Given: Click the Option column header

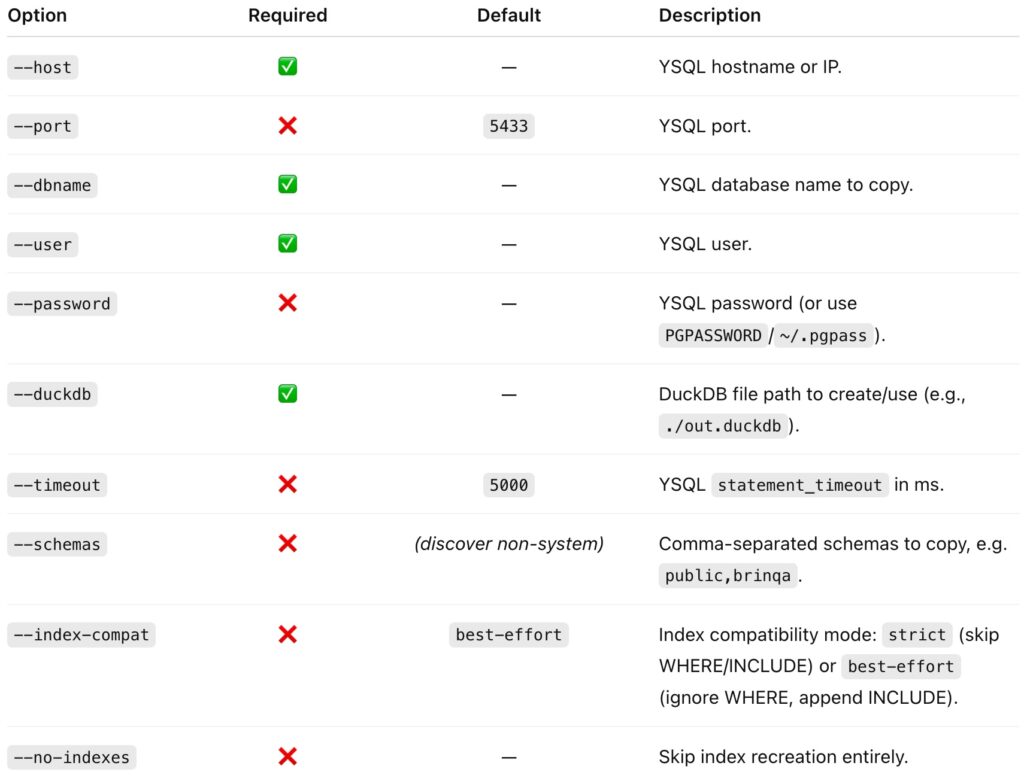Looking at the screenshot, I should click(37, 16).
